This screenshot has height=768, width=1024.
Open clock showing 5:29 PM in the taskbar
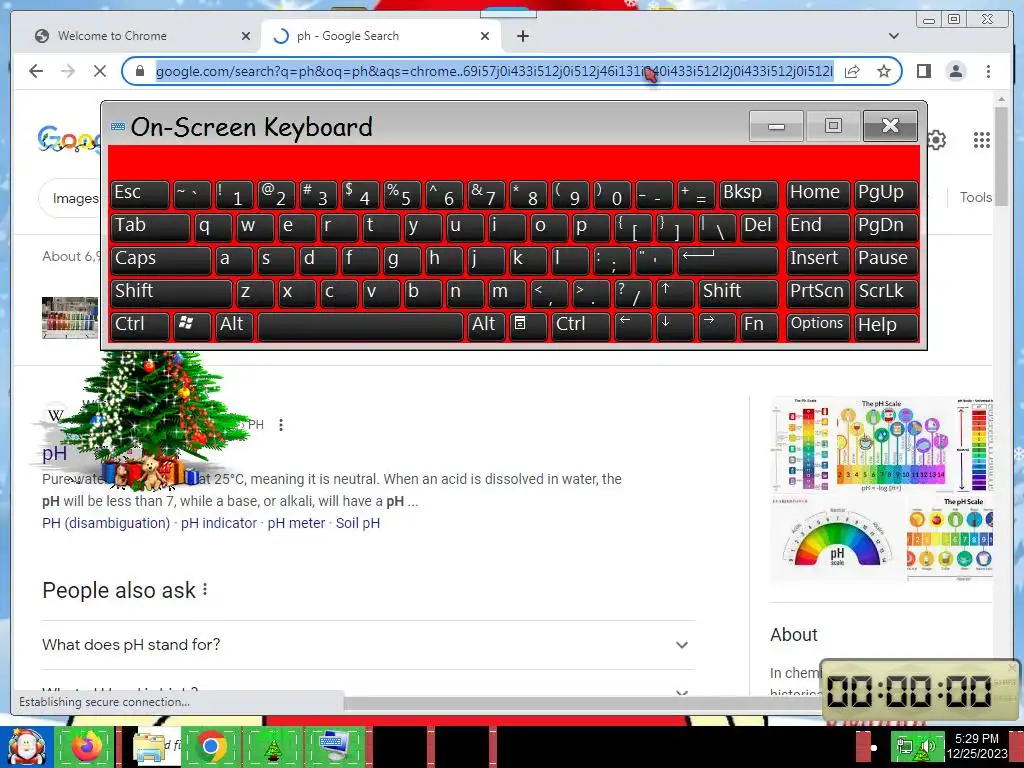pyautogui.click(x=976, y=746)
